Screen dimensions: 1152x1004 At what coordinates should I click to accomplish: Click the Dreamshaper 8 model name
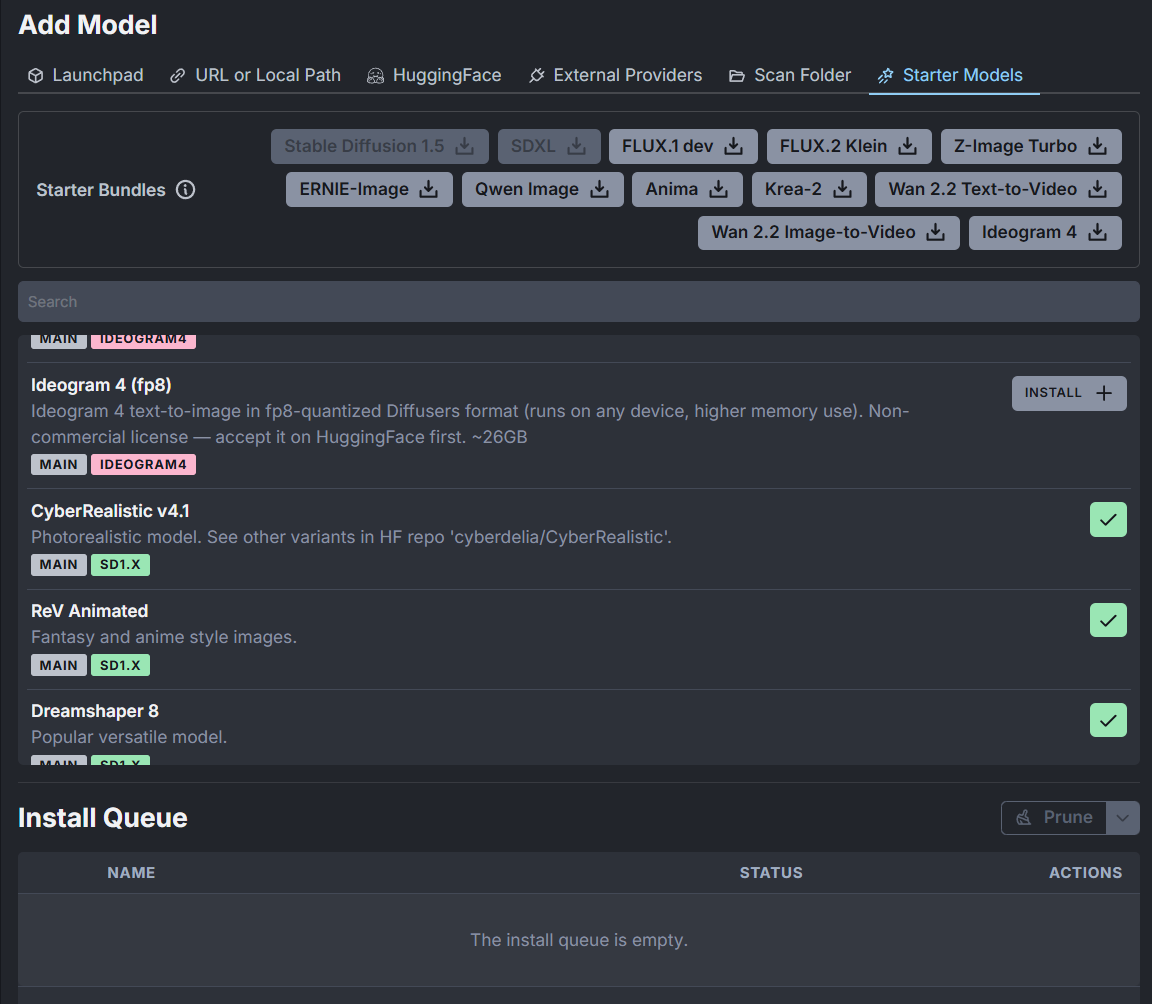(x=95, y=711)
